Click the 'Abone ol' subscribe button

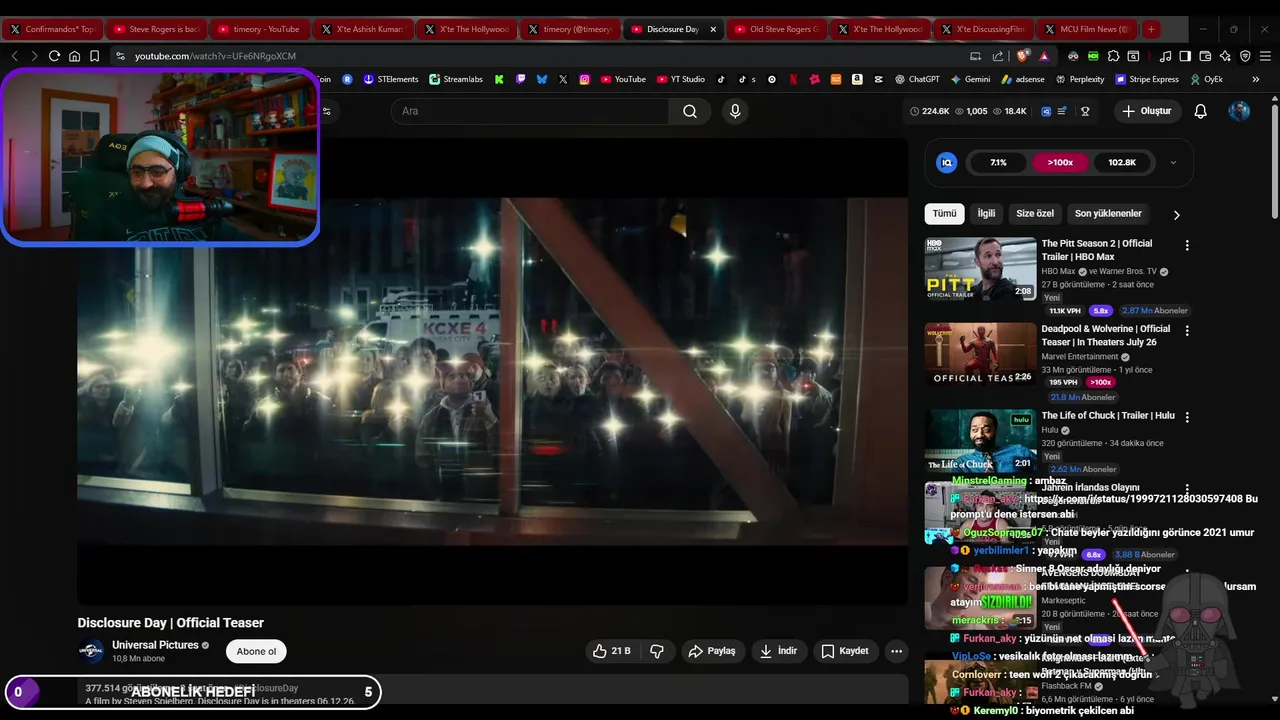click(256, 651)
